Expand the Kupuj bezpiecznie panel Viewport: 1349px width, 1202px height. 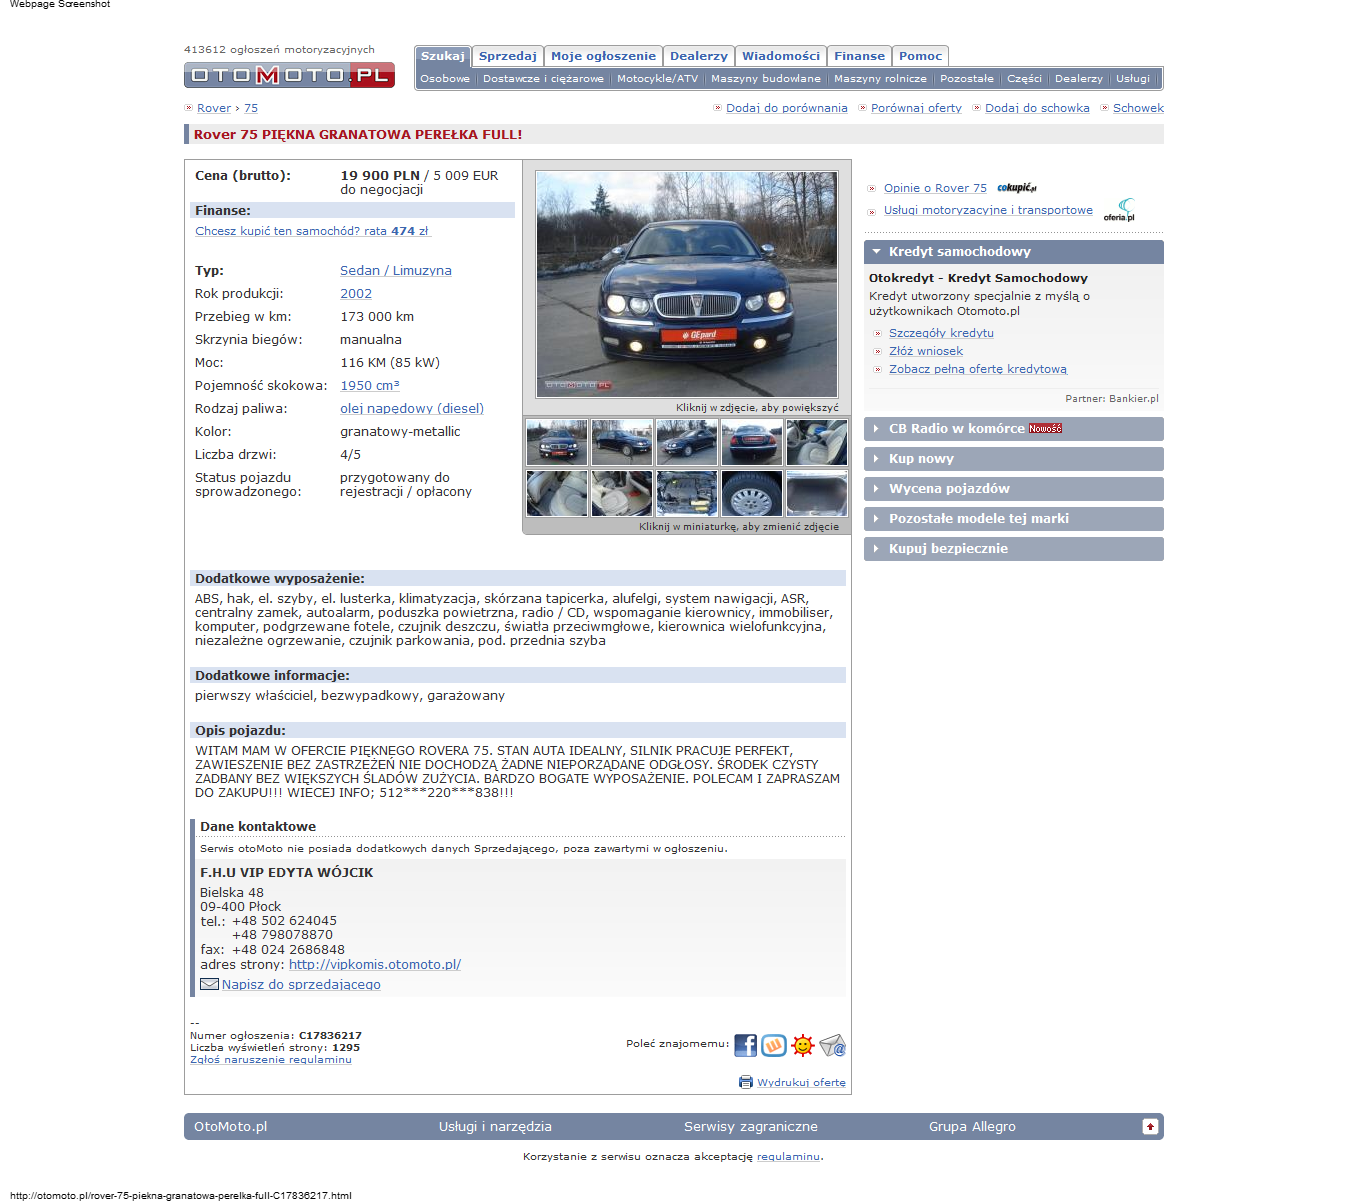[x=1013, y=548]
